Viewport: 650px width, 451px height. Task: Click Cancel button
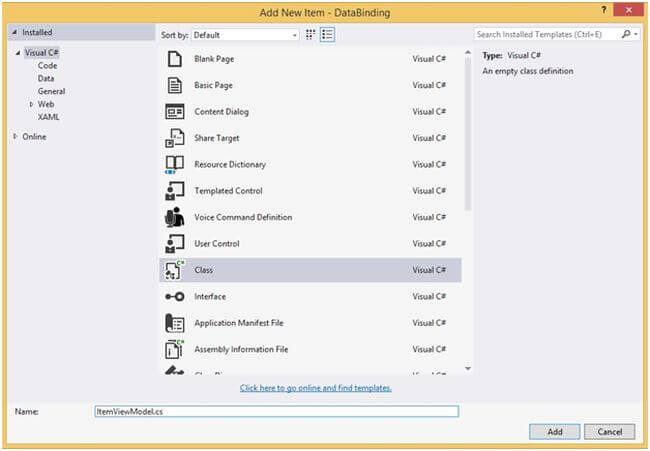point(609,432)
